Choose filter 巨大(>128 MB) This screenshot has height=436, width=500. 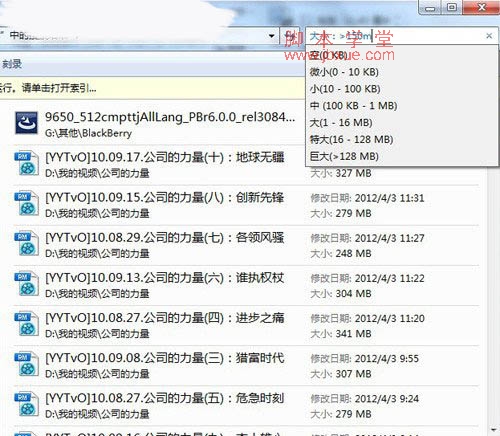click(344, 156)
